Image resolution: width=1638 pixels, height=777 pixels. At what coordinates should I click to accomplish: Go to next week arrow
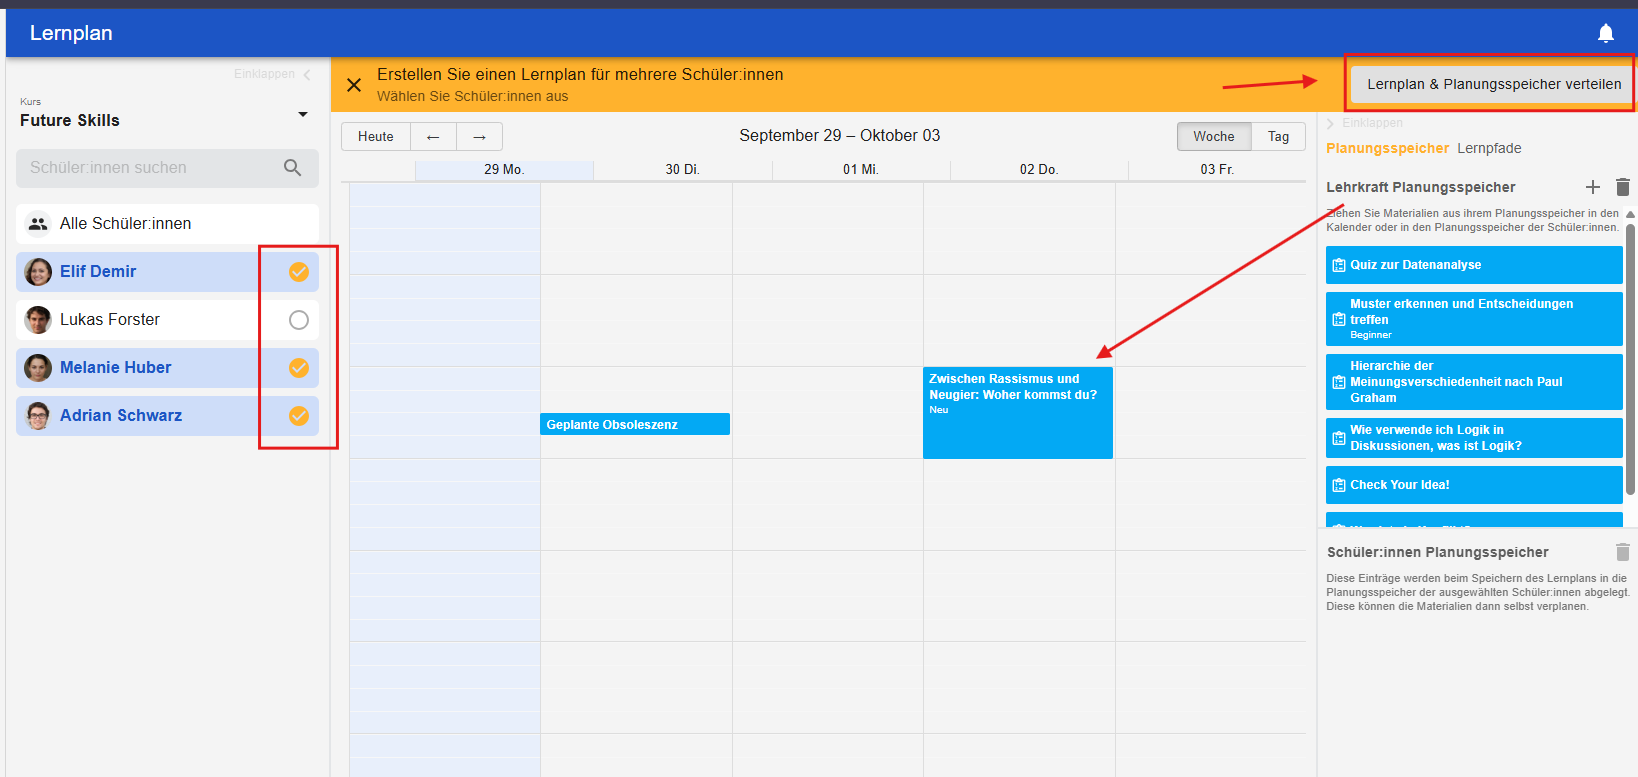(x=479, y=137)
